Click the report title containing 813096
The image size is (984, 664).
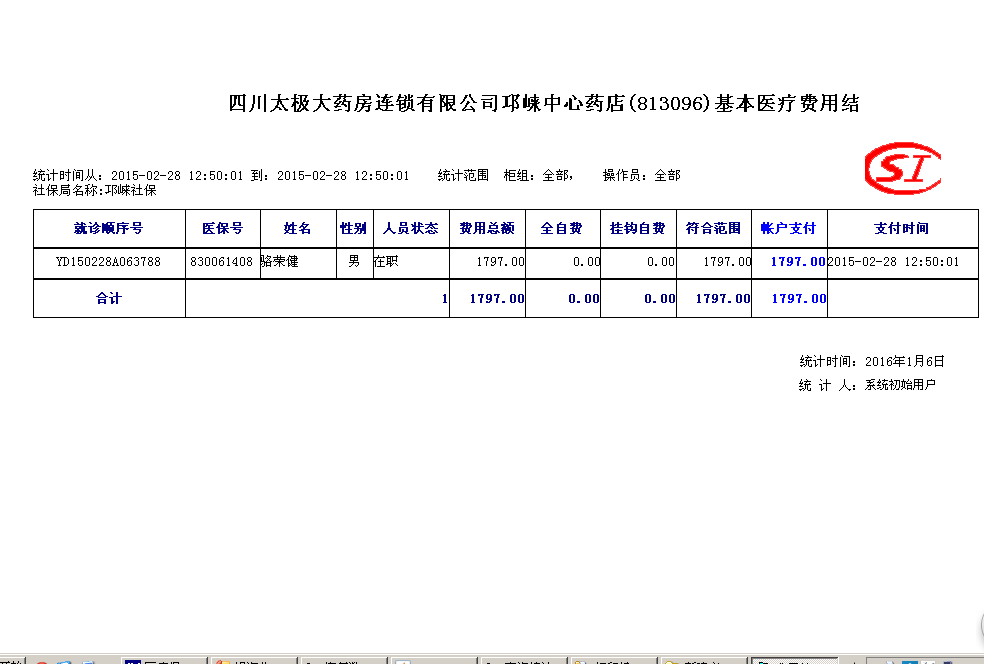click(x=543, y=103)
